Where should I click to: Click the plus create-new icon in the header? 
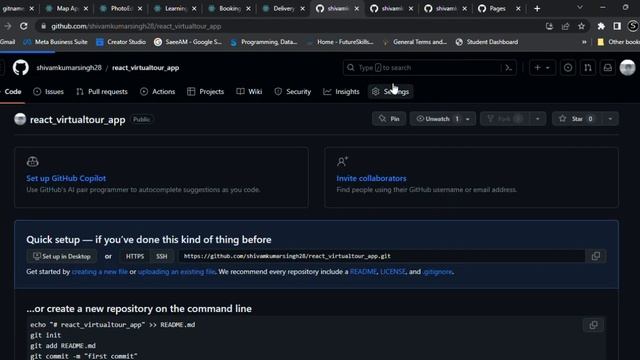coord(537,68)
